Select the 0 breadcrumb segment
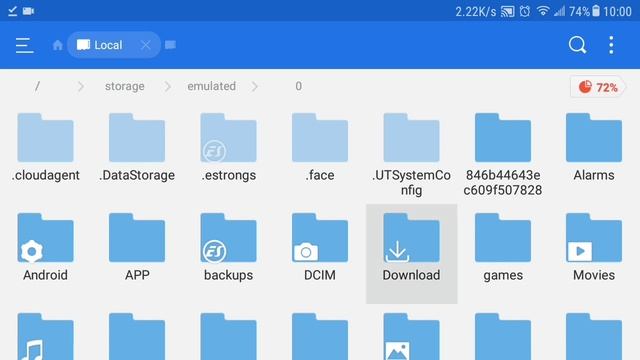Image resolution: width=640 pixels, height=360 pixels. coord(298,86)
